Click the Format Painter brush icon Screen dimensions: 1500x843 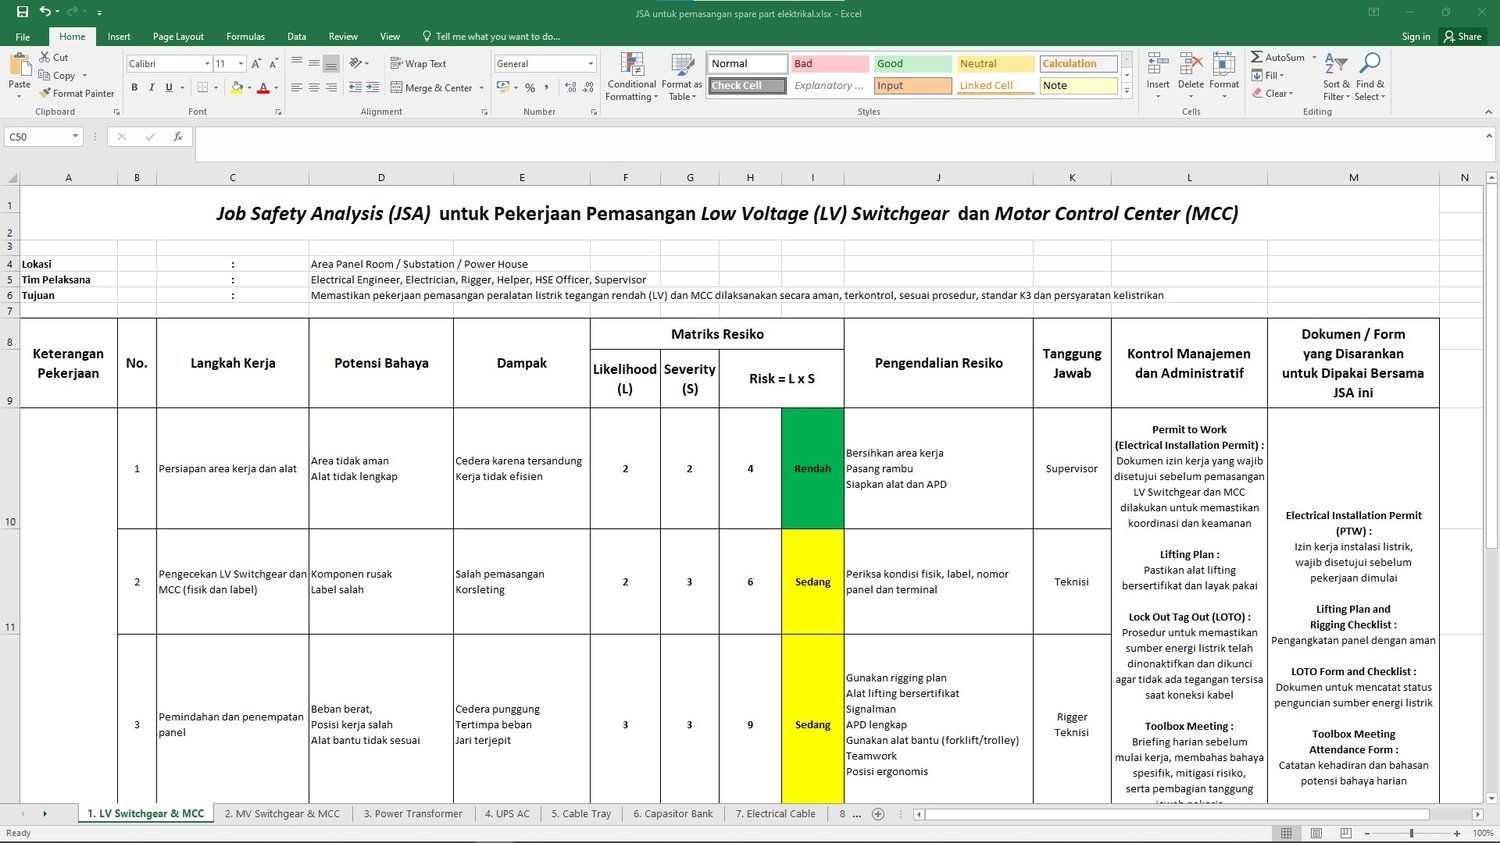[45, 93]
